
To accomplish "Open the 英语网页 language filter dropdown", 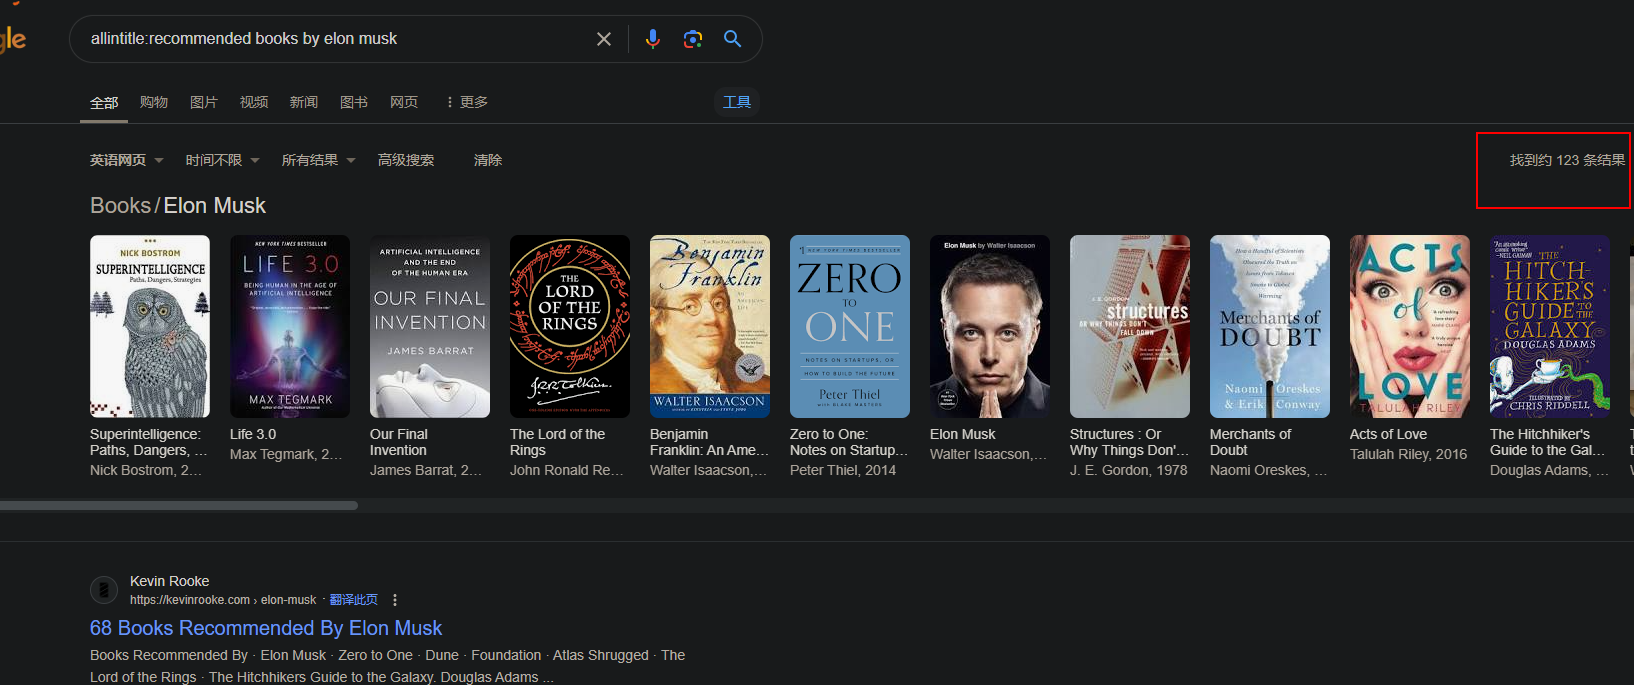I will pyautogui.click(x=126, y=160).
